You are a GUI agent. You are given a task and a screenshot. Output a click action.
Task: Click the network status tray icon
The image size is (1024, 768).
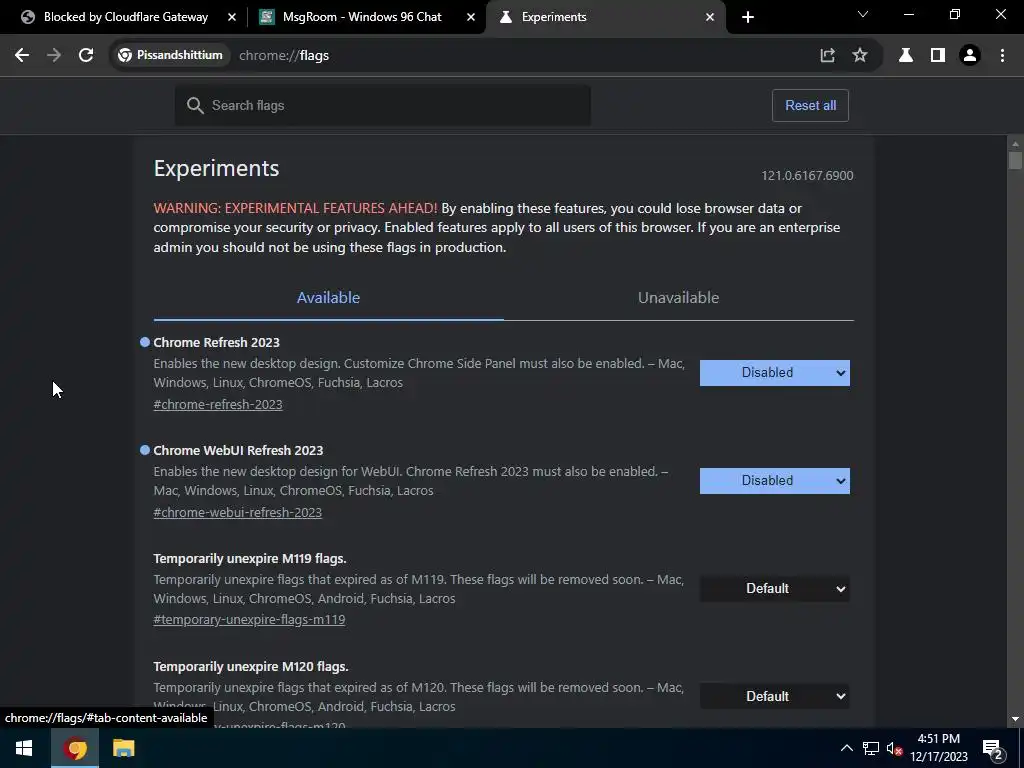[871, 748]
